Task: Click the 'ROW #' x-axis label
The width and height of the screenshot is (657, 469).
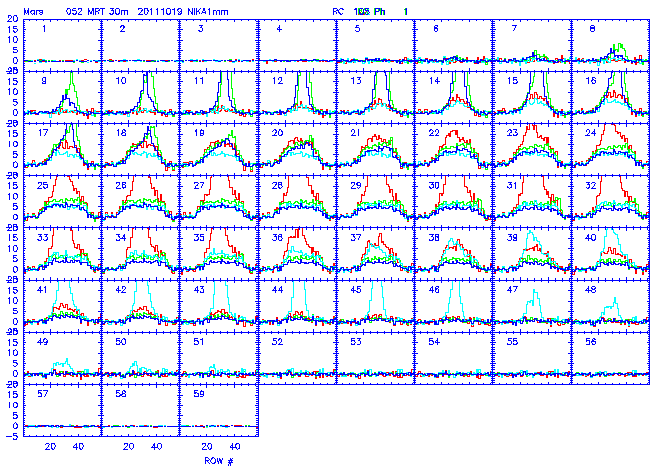Action: [218, 461]
